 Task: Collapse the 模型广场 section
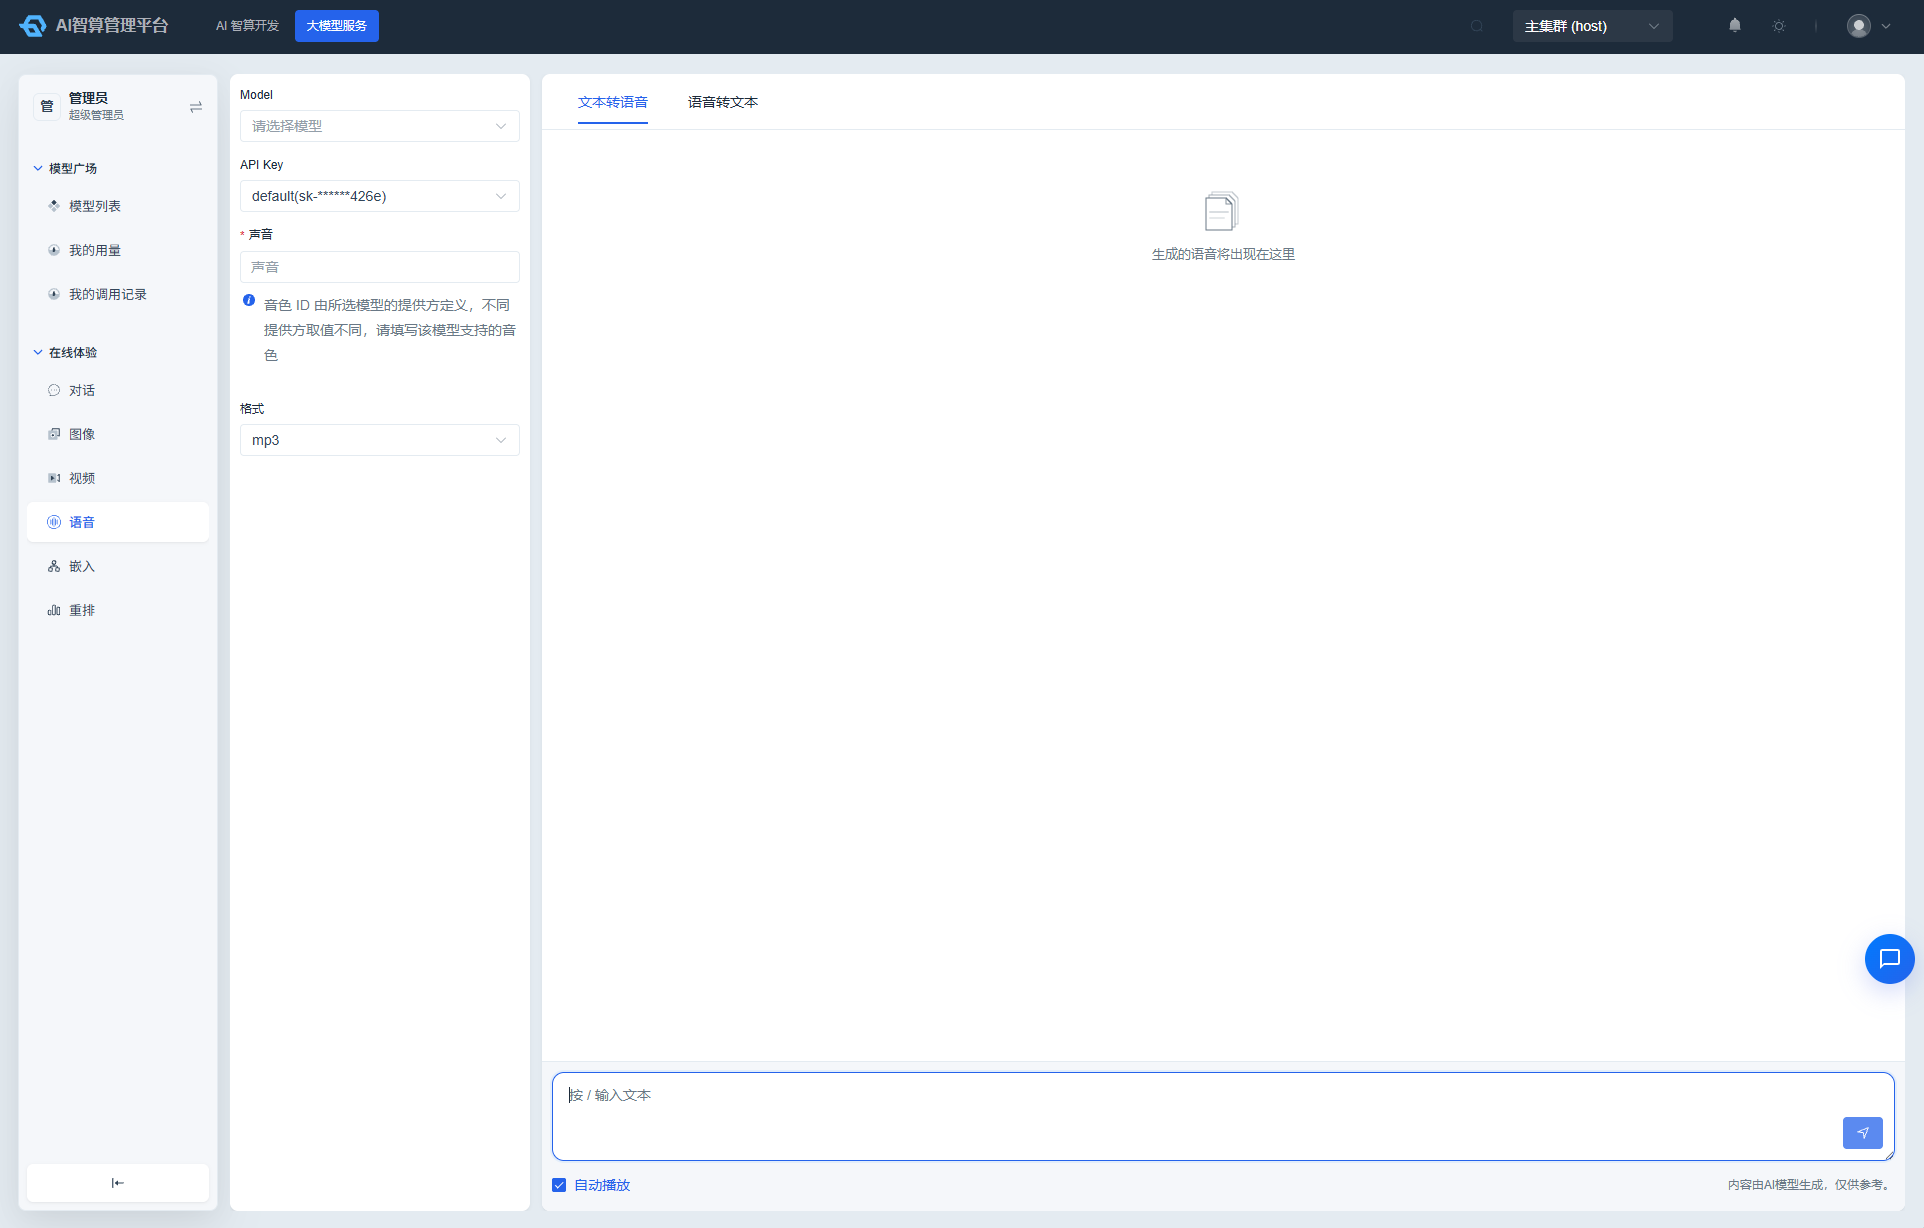66,168
